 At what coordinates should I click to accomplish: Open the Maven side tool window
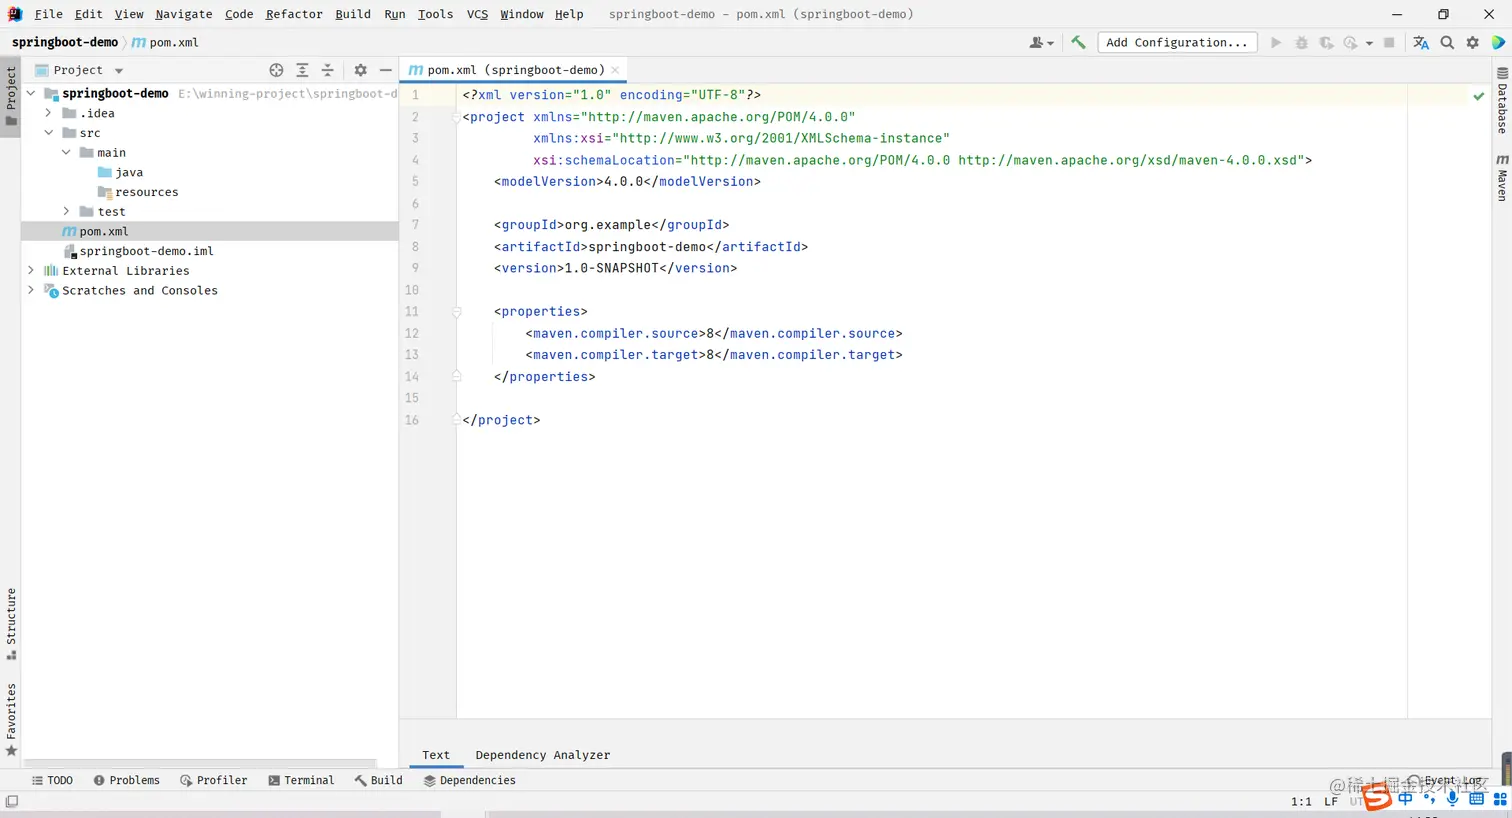(x=1502, y=177)
